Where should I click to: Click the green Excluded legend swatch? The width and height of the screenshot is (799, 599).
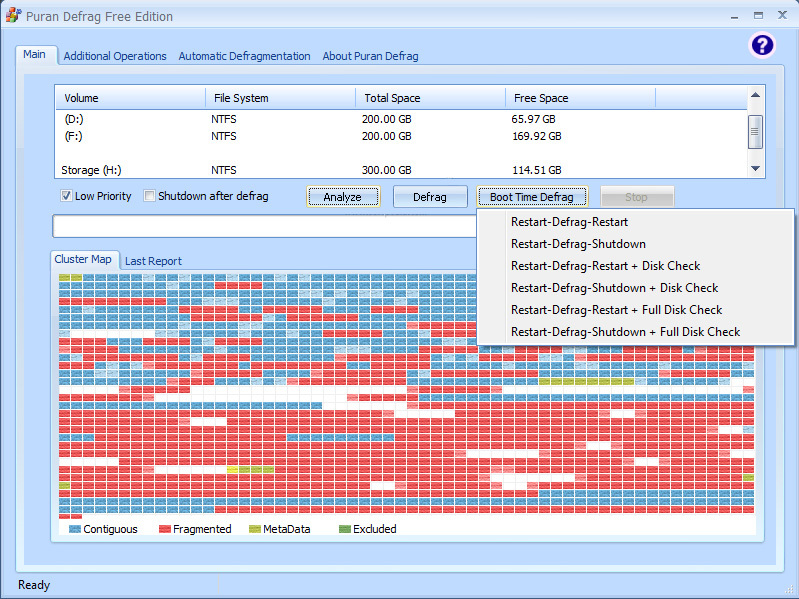tap(345, 529)
